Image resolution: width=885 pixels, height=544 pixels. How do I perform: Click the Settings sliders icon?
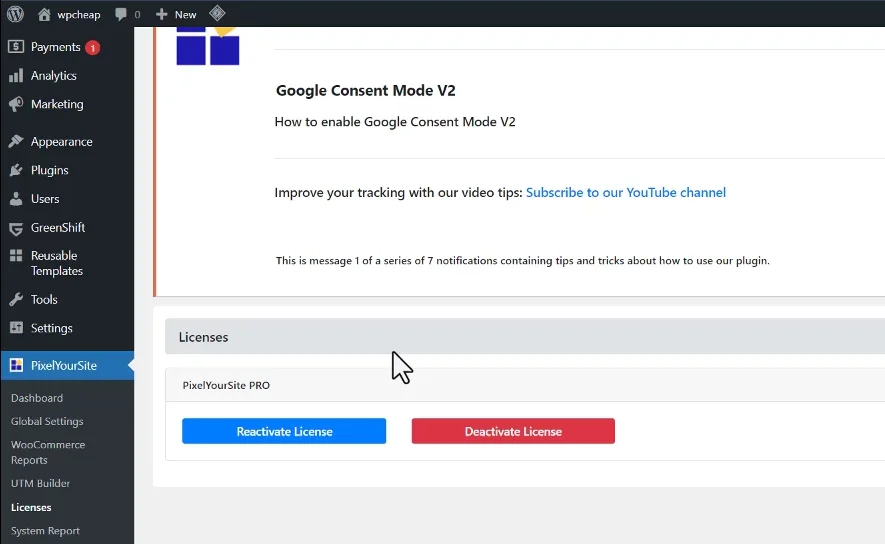16,328
